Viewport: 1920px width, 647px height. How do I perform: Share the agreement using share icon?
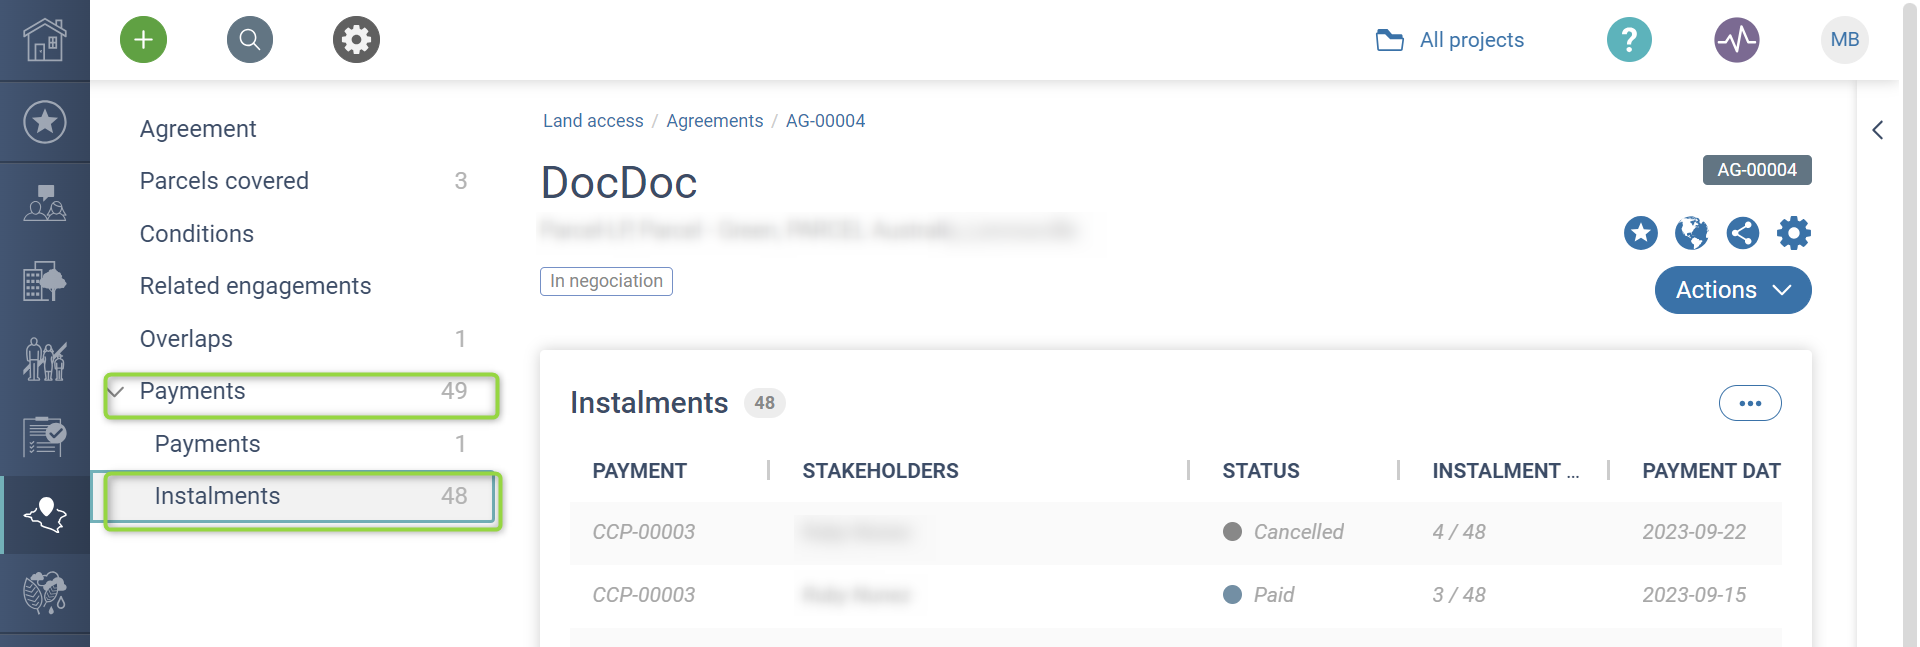click(x=1743, y=233)
